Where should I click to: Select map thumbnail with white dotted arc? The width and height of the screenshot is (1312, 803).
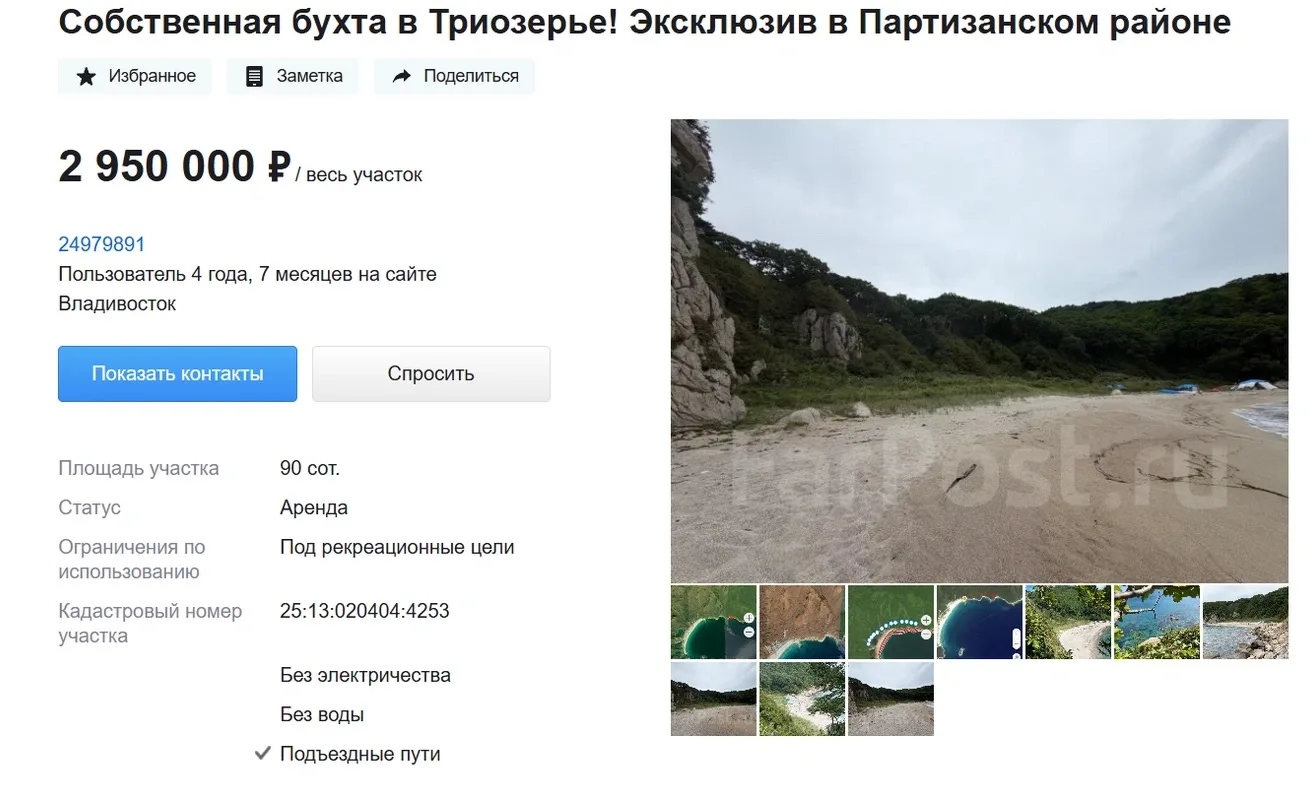point(890,622)
